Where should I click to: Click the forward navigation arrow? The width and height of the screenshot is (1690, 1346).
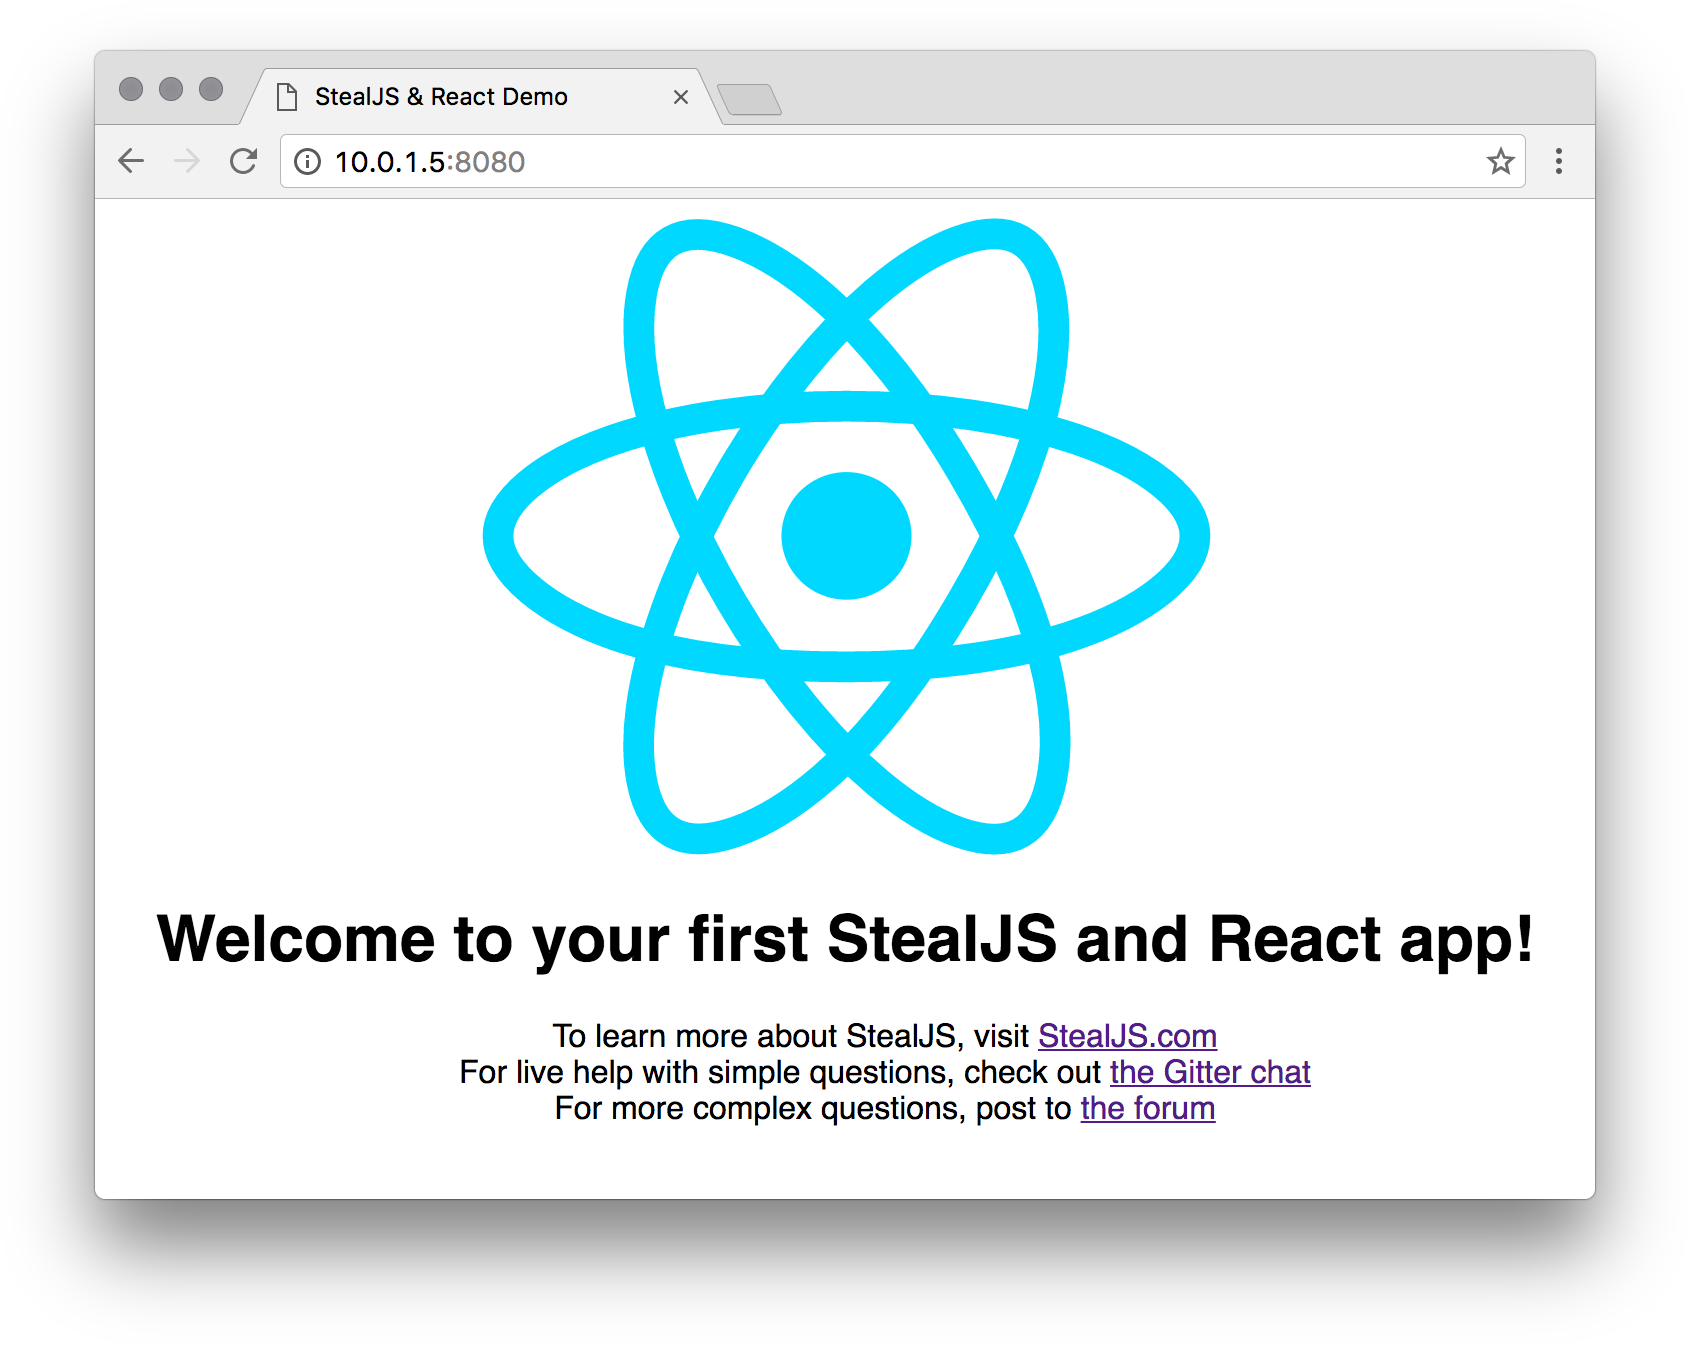(187, 161)
